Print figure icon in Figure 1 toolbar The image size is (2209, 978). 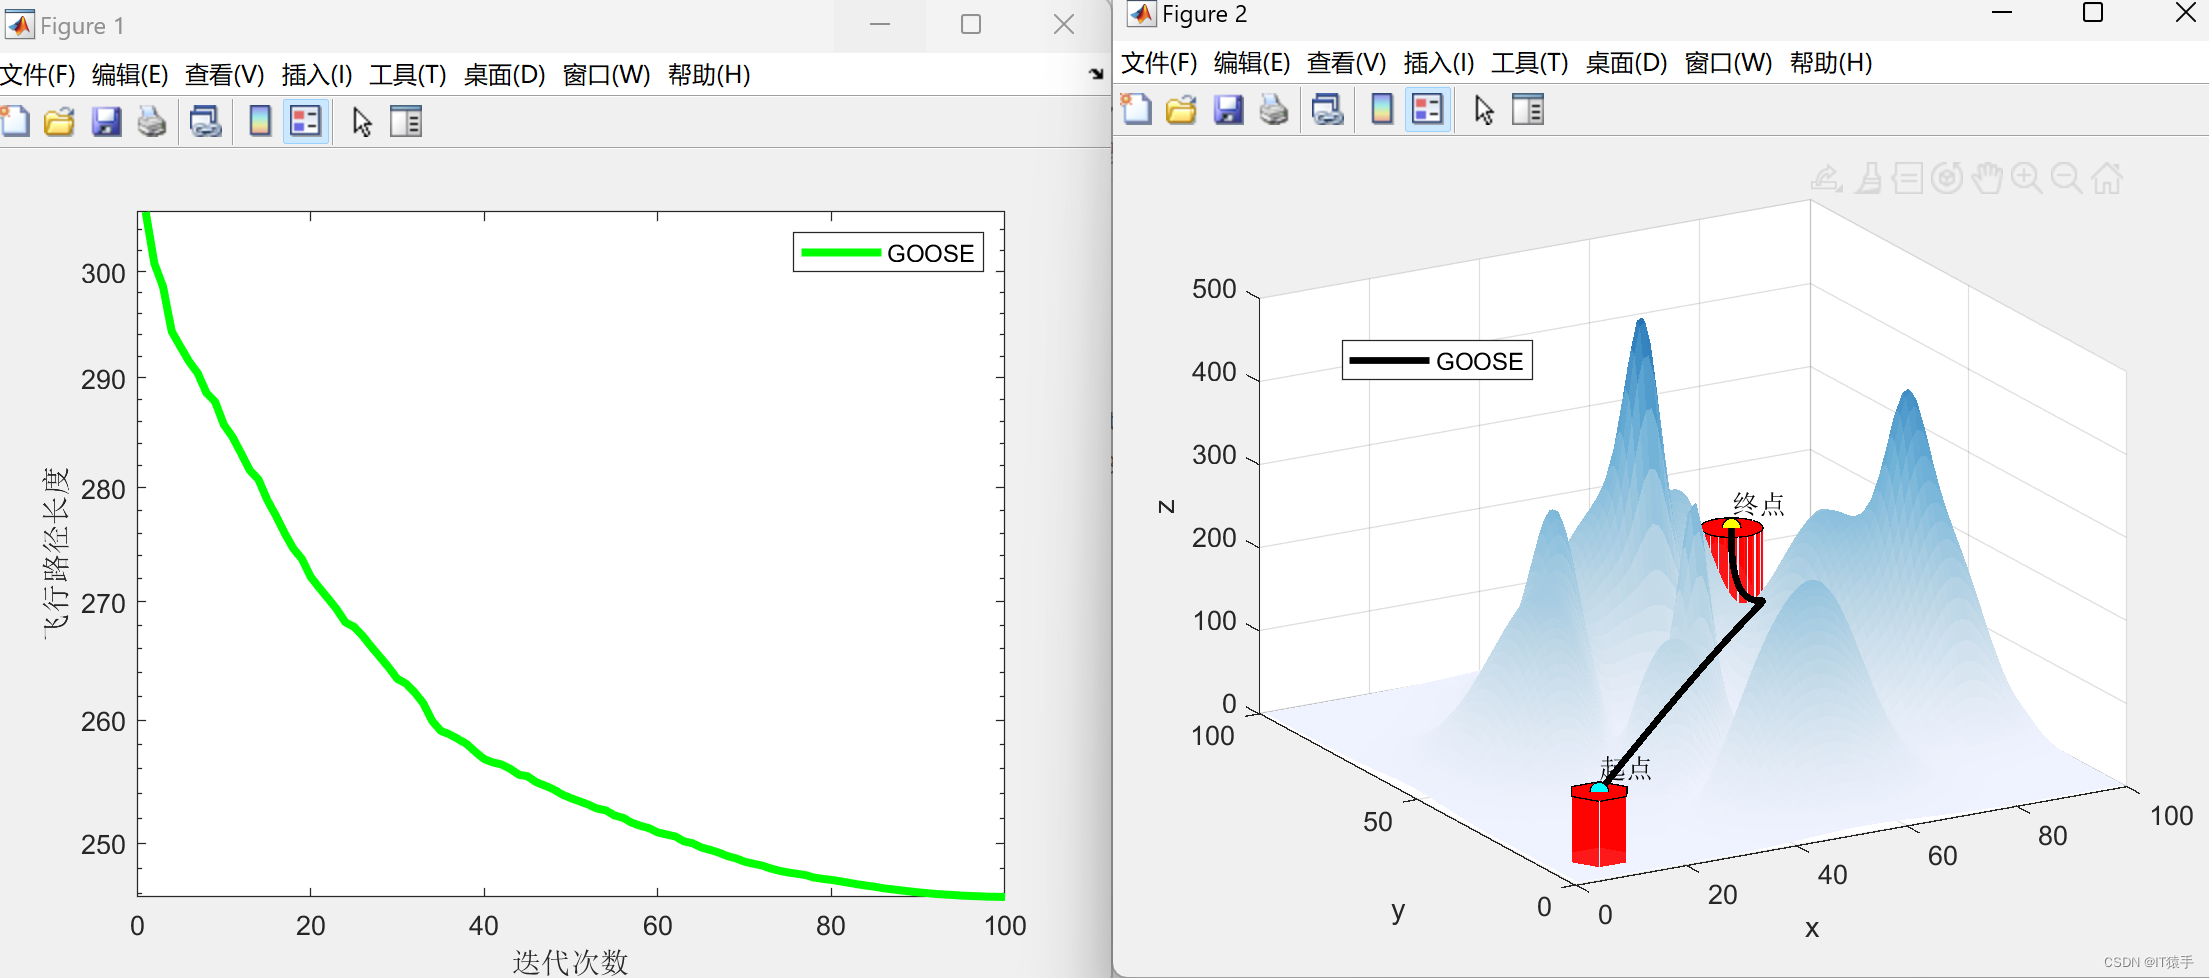click(x=152, y=122)
